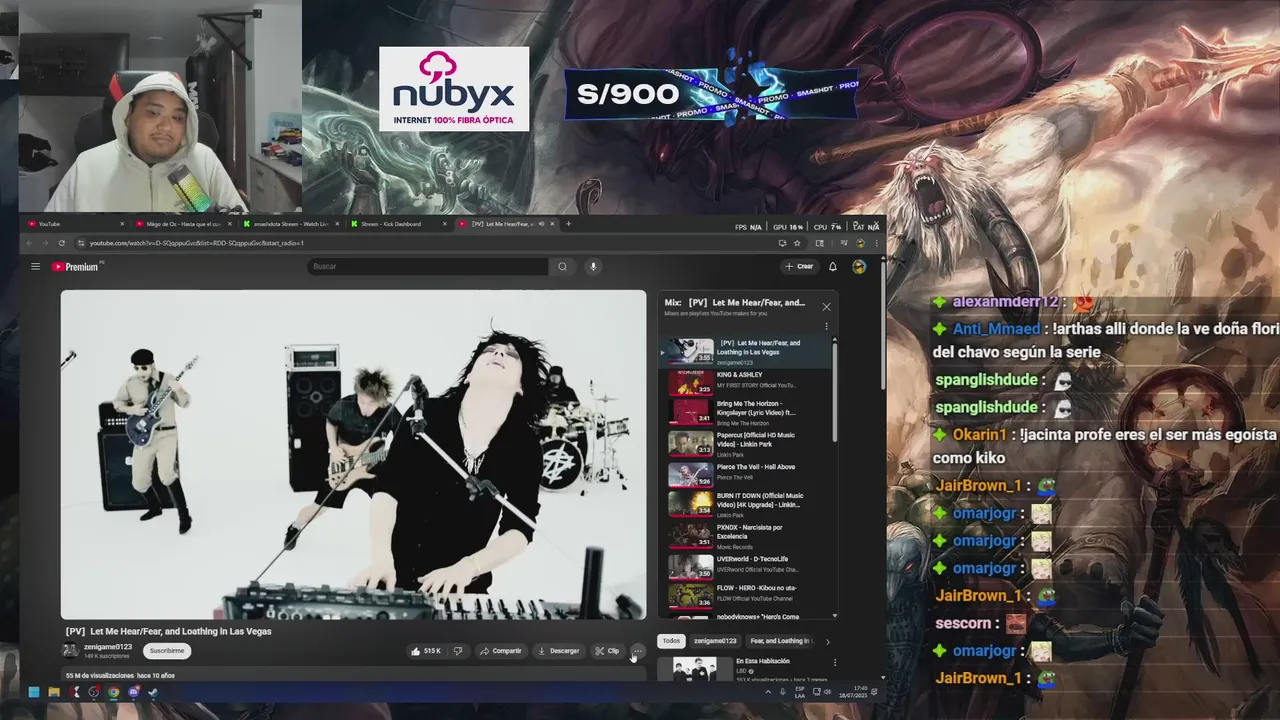This screenshot has width=1280, height=720.
Task: Click the Suscribirme button
Action: point(166,651)
